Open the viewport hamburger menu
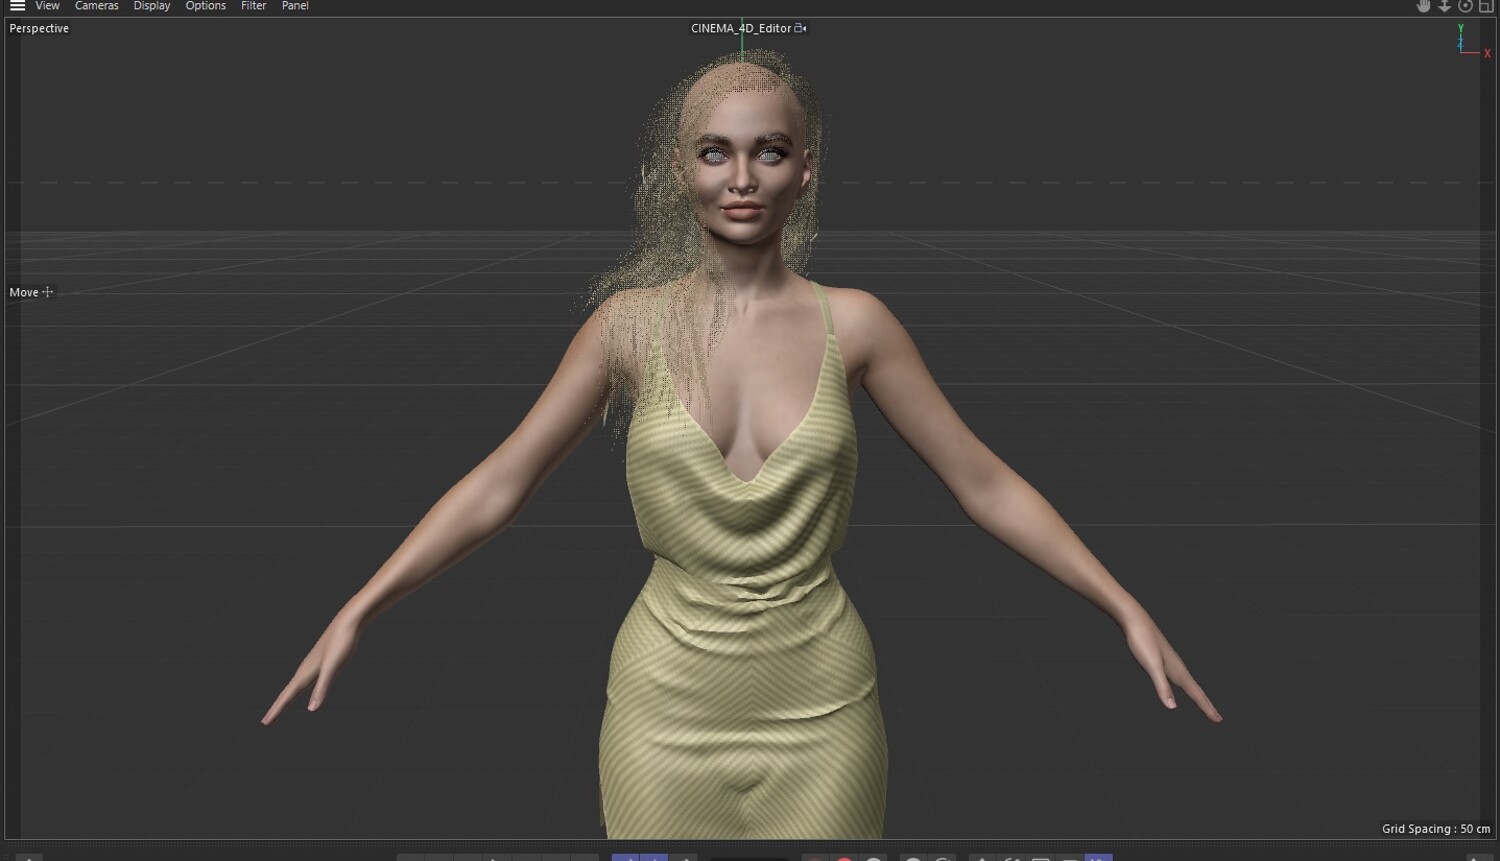Screen dimensions: 1500x861 tap(17, 6)
